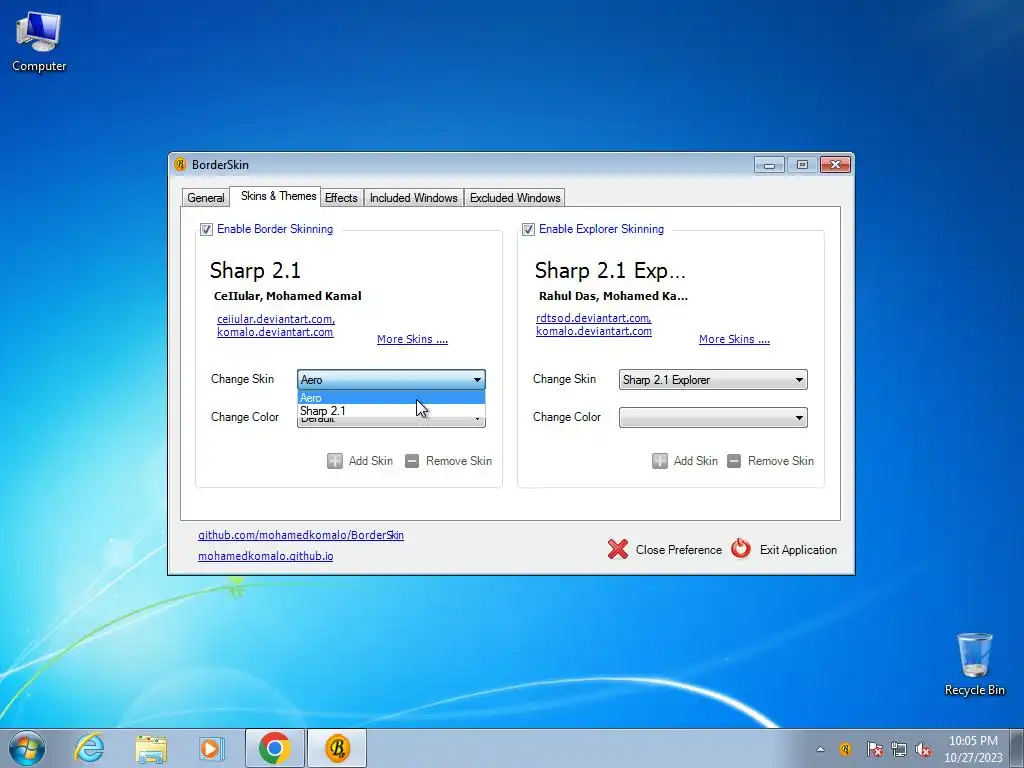
Task: Switch to Included Windows tab
Action: (x=413, y=198)
